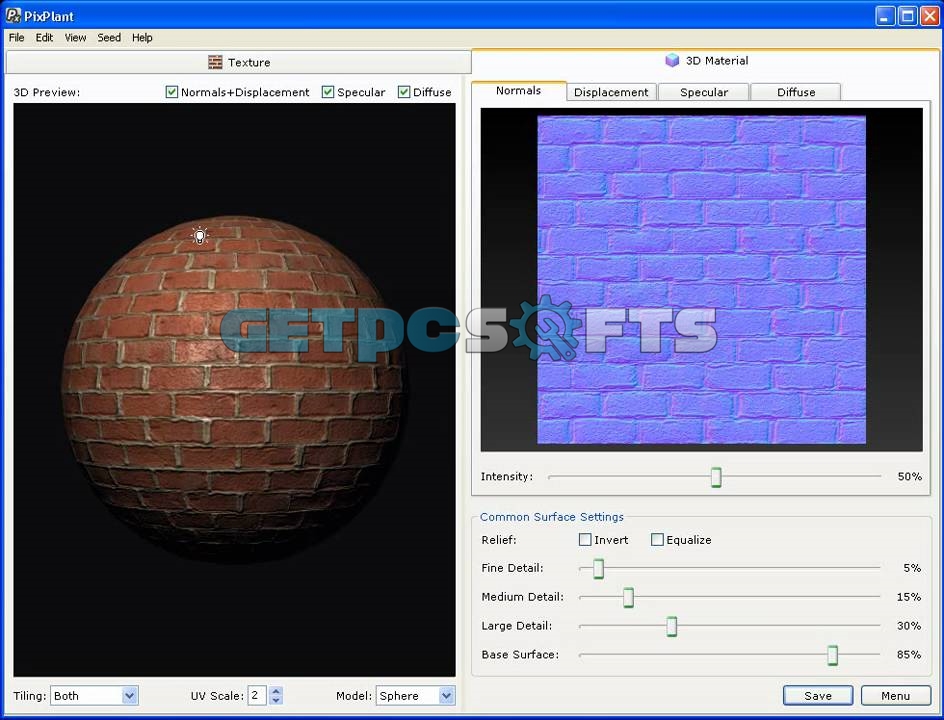Viewport: 944px width, 720px height.
Task: Click the Medium Detail 15% value
Action: [909, 597]
